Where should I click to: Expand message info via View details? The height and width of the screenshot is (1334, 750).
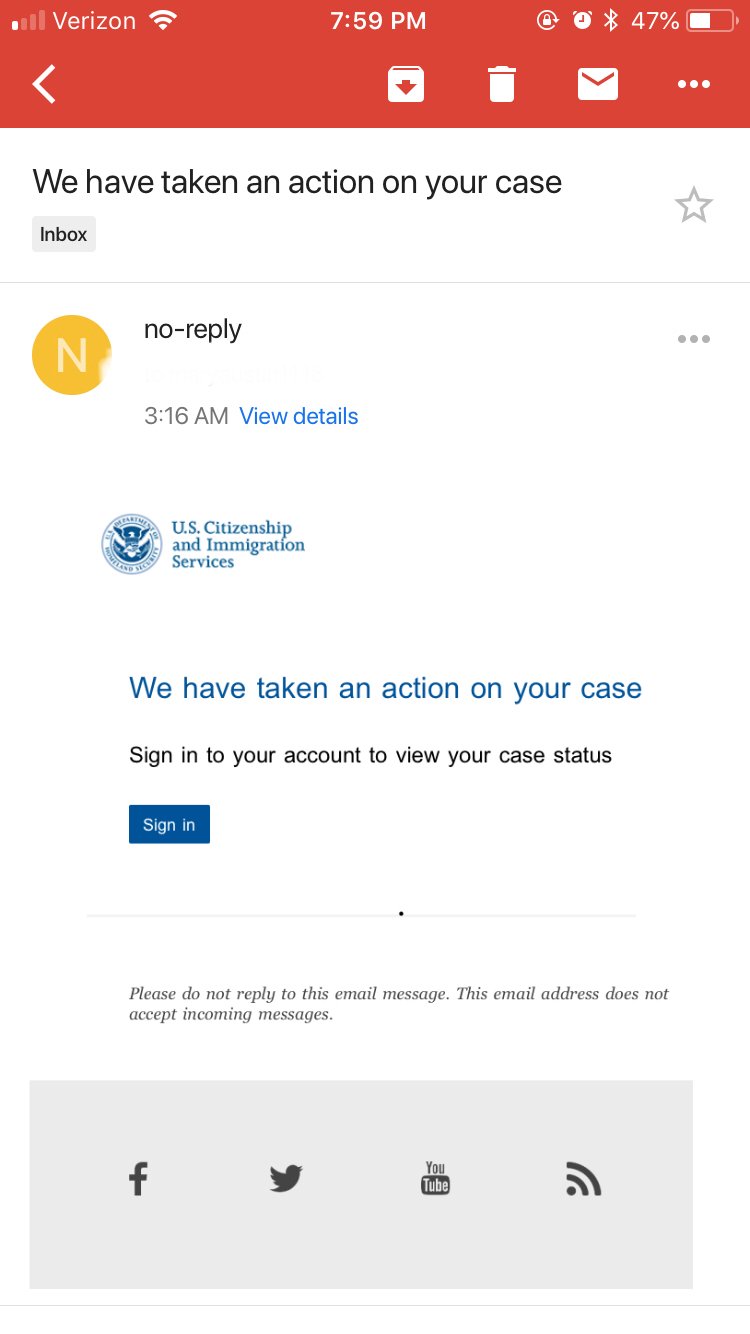click(298, 416)
